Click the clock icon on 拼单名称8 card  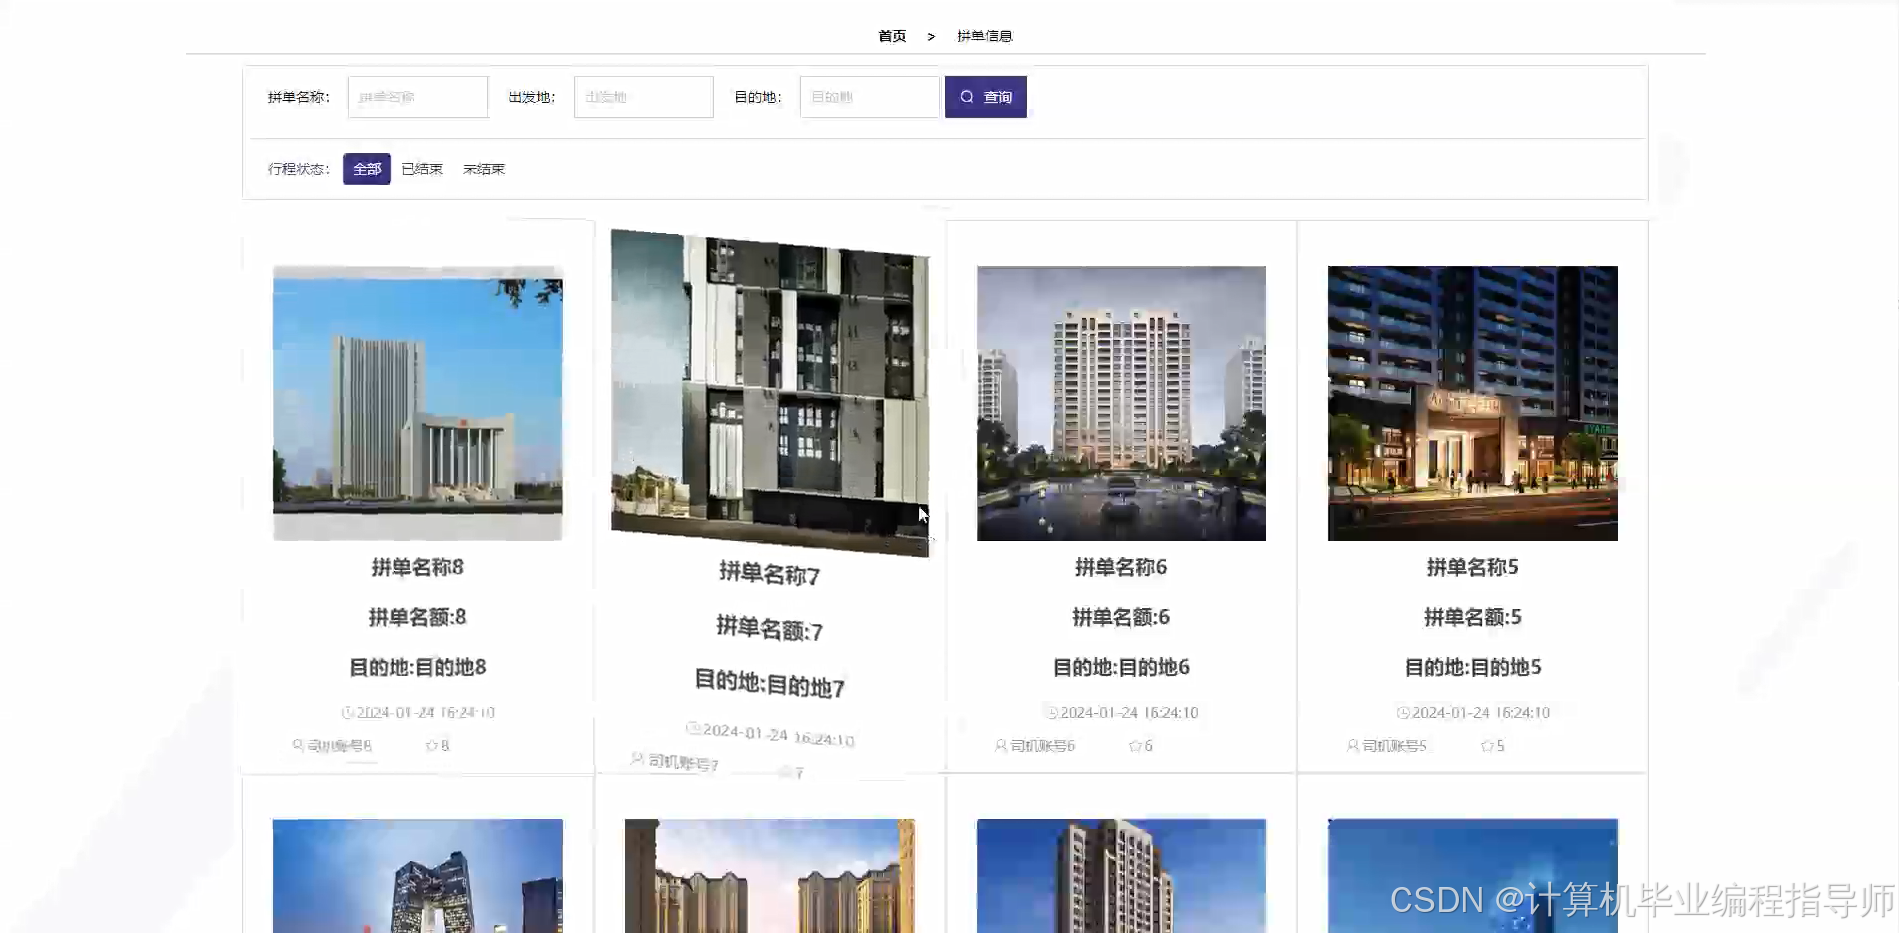tap(346, 712)
